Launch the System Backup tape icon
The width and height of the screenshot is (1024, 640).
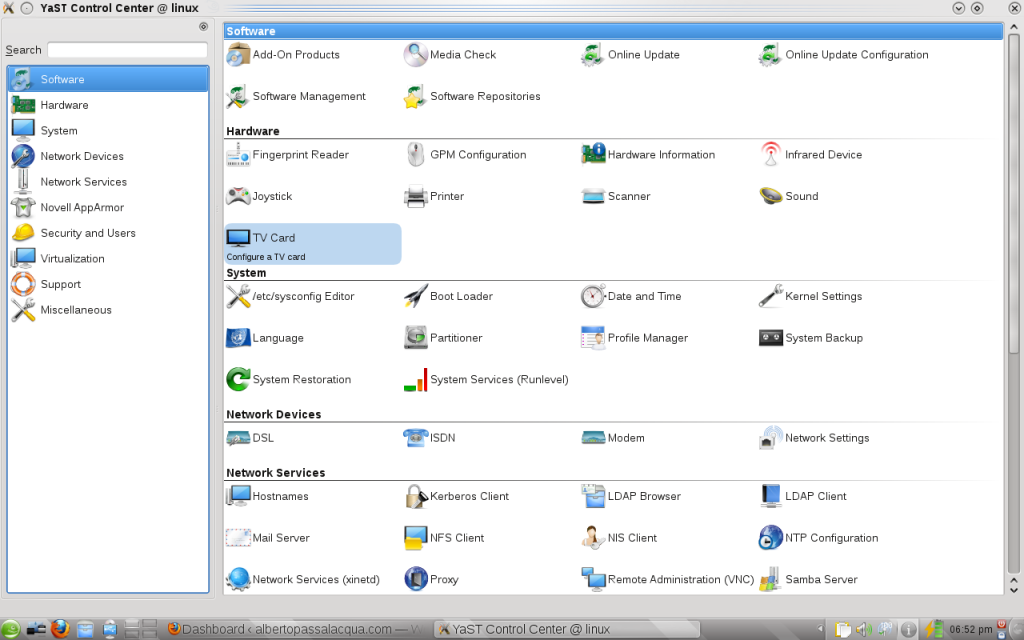pyautogui.click(x=771, y=338)
